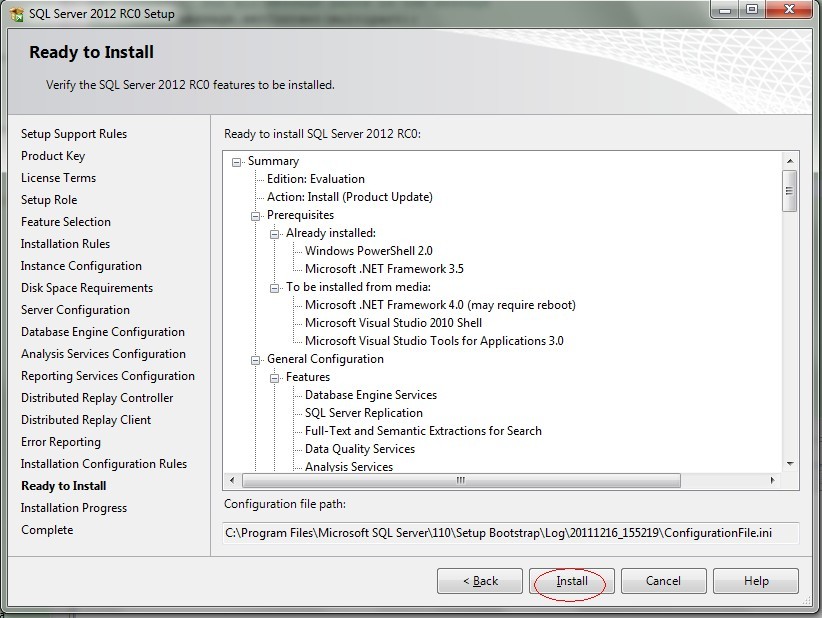Image resolution: width=822 pixels, height=618 pixels.
Task: Collapse the To be installed from media node
Action: click(x=275, y=288)
